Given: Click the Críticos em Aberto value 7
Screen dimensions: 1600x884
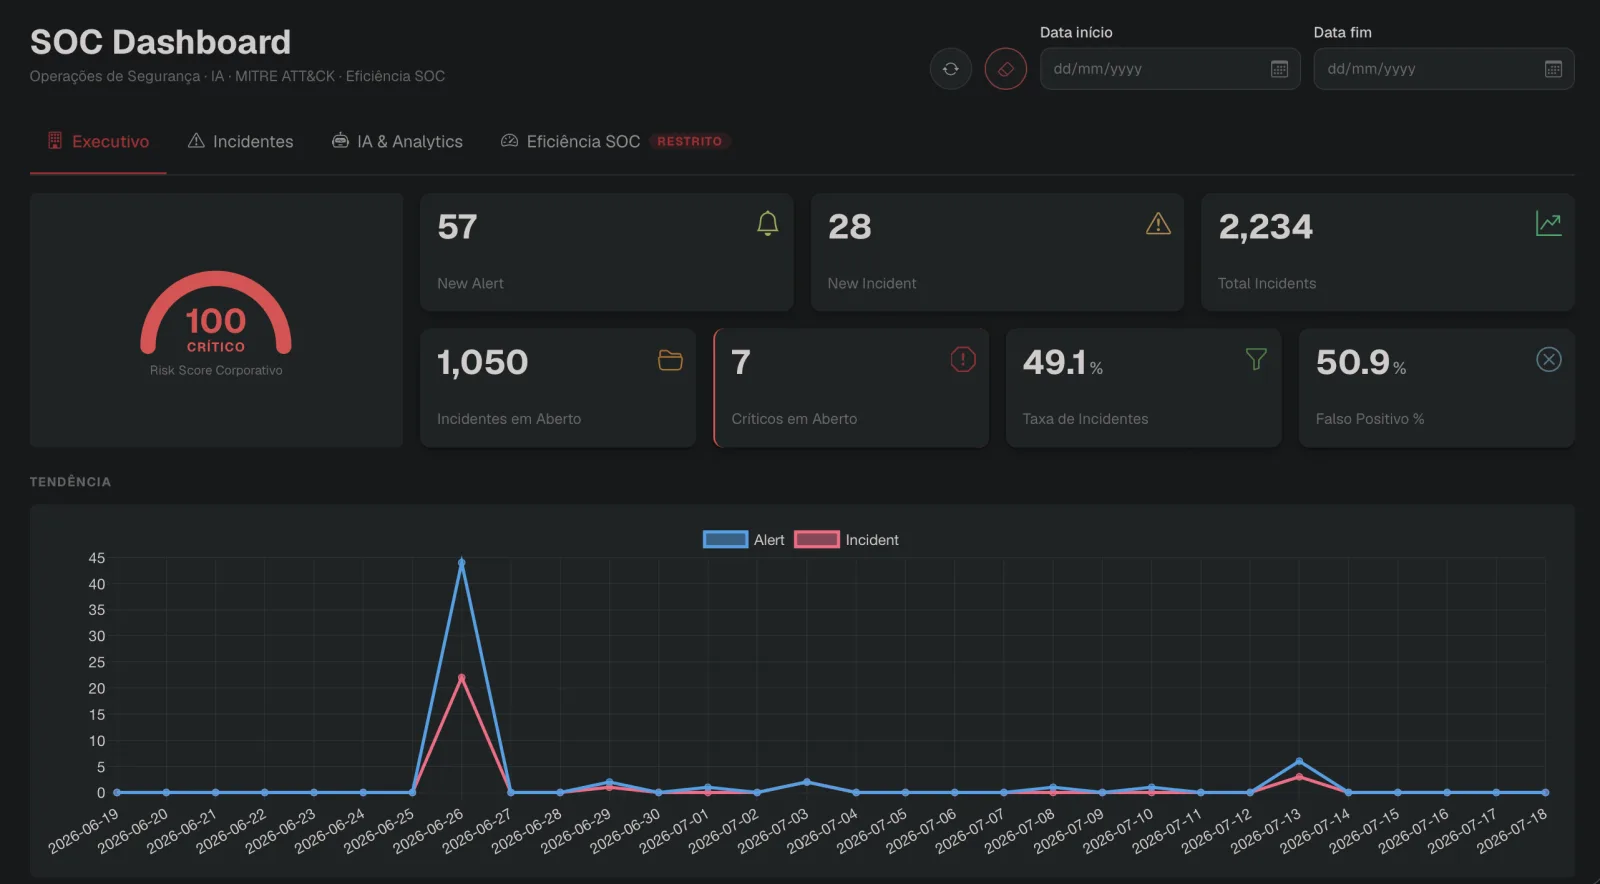Looking at the screenshot, I should pos(741,362).
